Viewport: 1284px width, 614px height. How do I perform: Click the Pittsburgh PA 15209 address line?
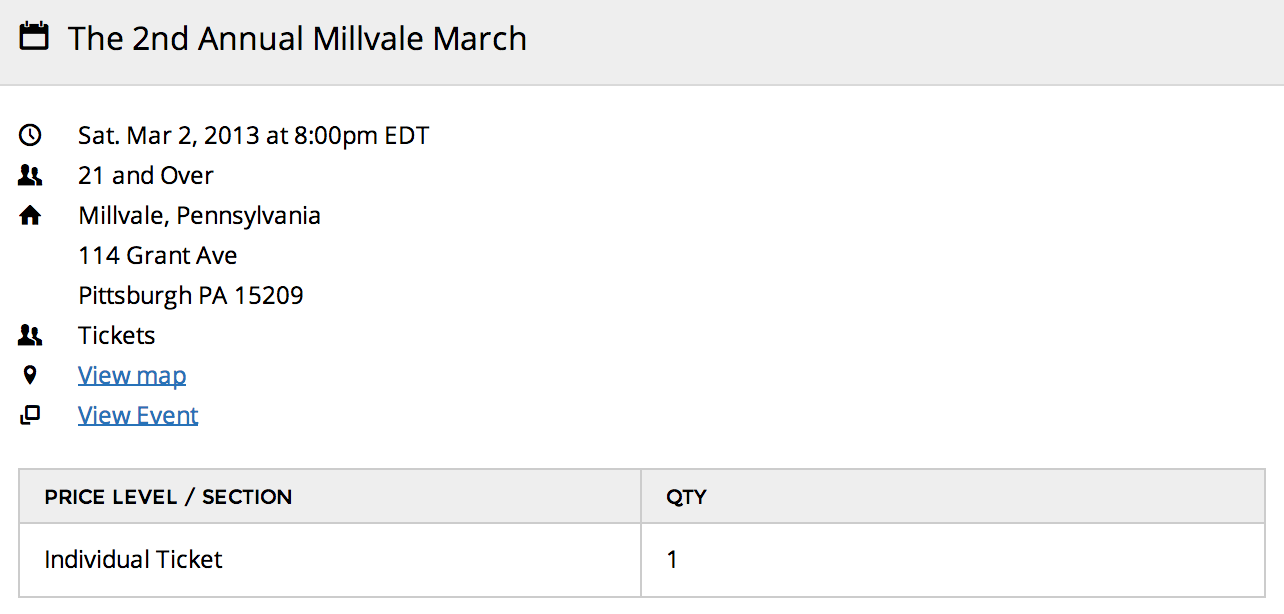pyautogui.click(x=191, y=296)
